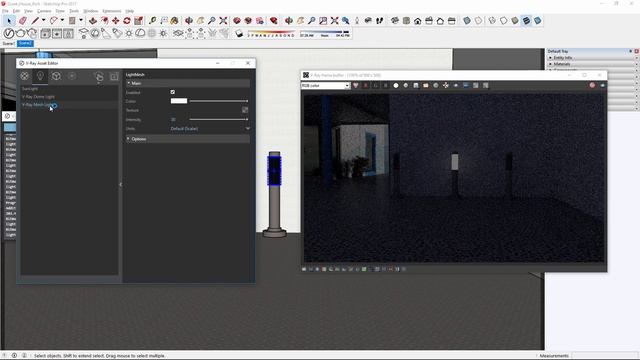This screenshot has height=360, width=640.
Task: Open Geometry tab in Asset Editor
Action: coord(56,76)
